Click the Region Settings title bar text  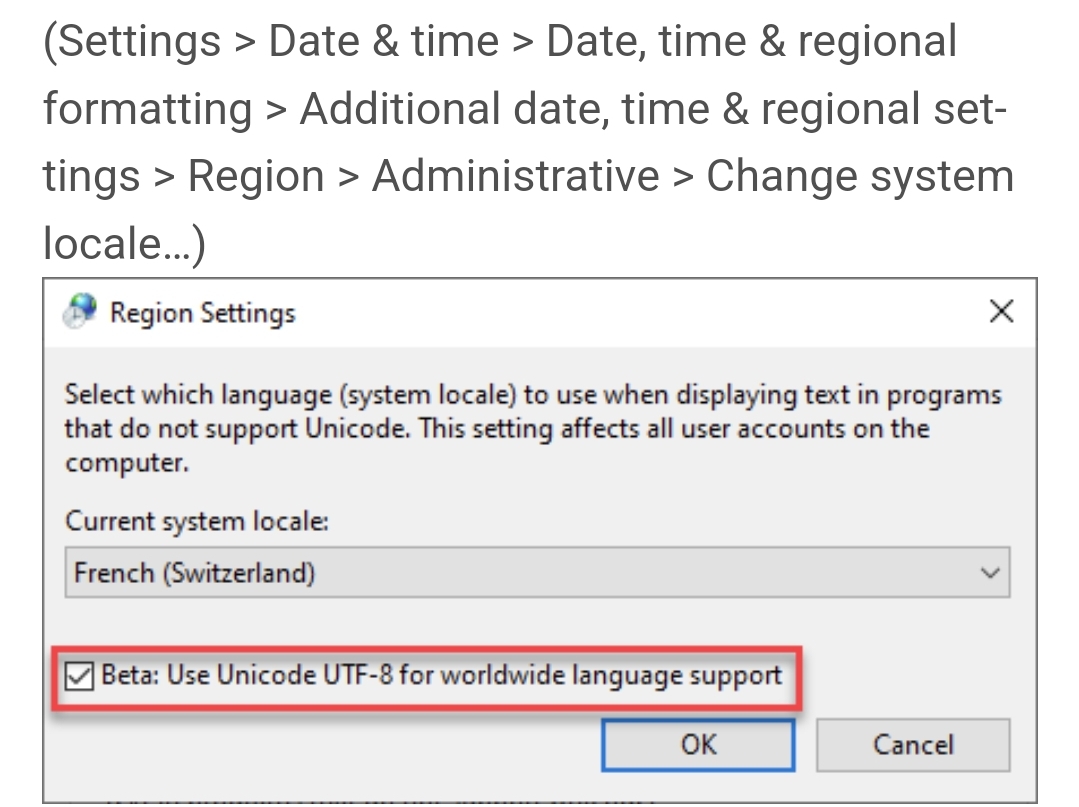[203, 312]
